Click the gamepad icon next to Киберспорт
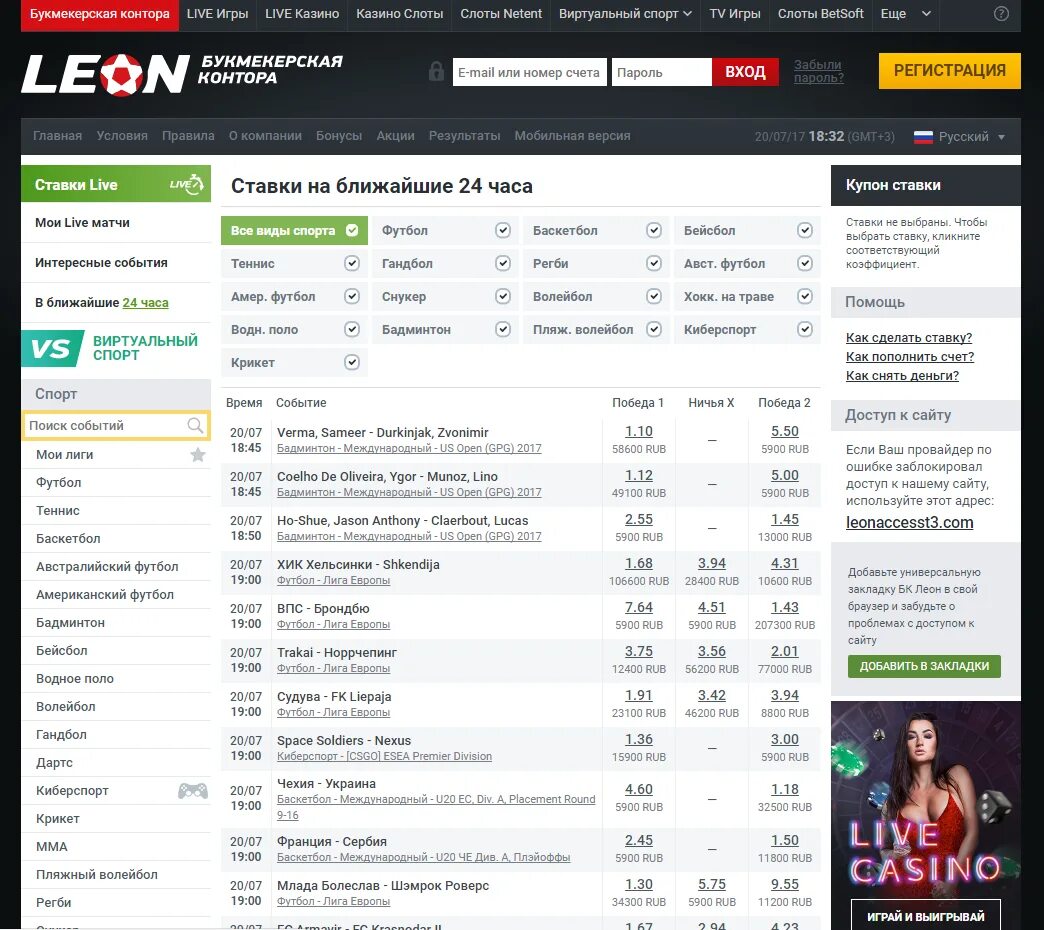This screenshot has width=1044, height=930. pos(193,791)
